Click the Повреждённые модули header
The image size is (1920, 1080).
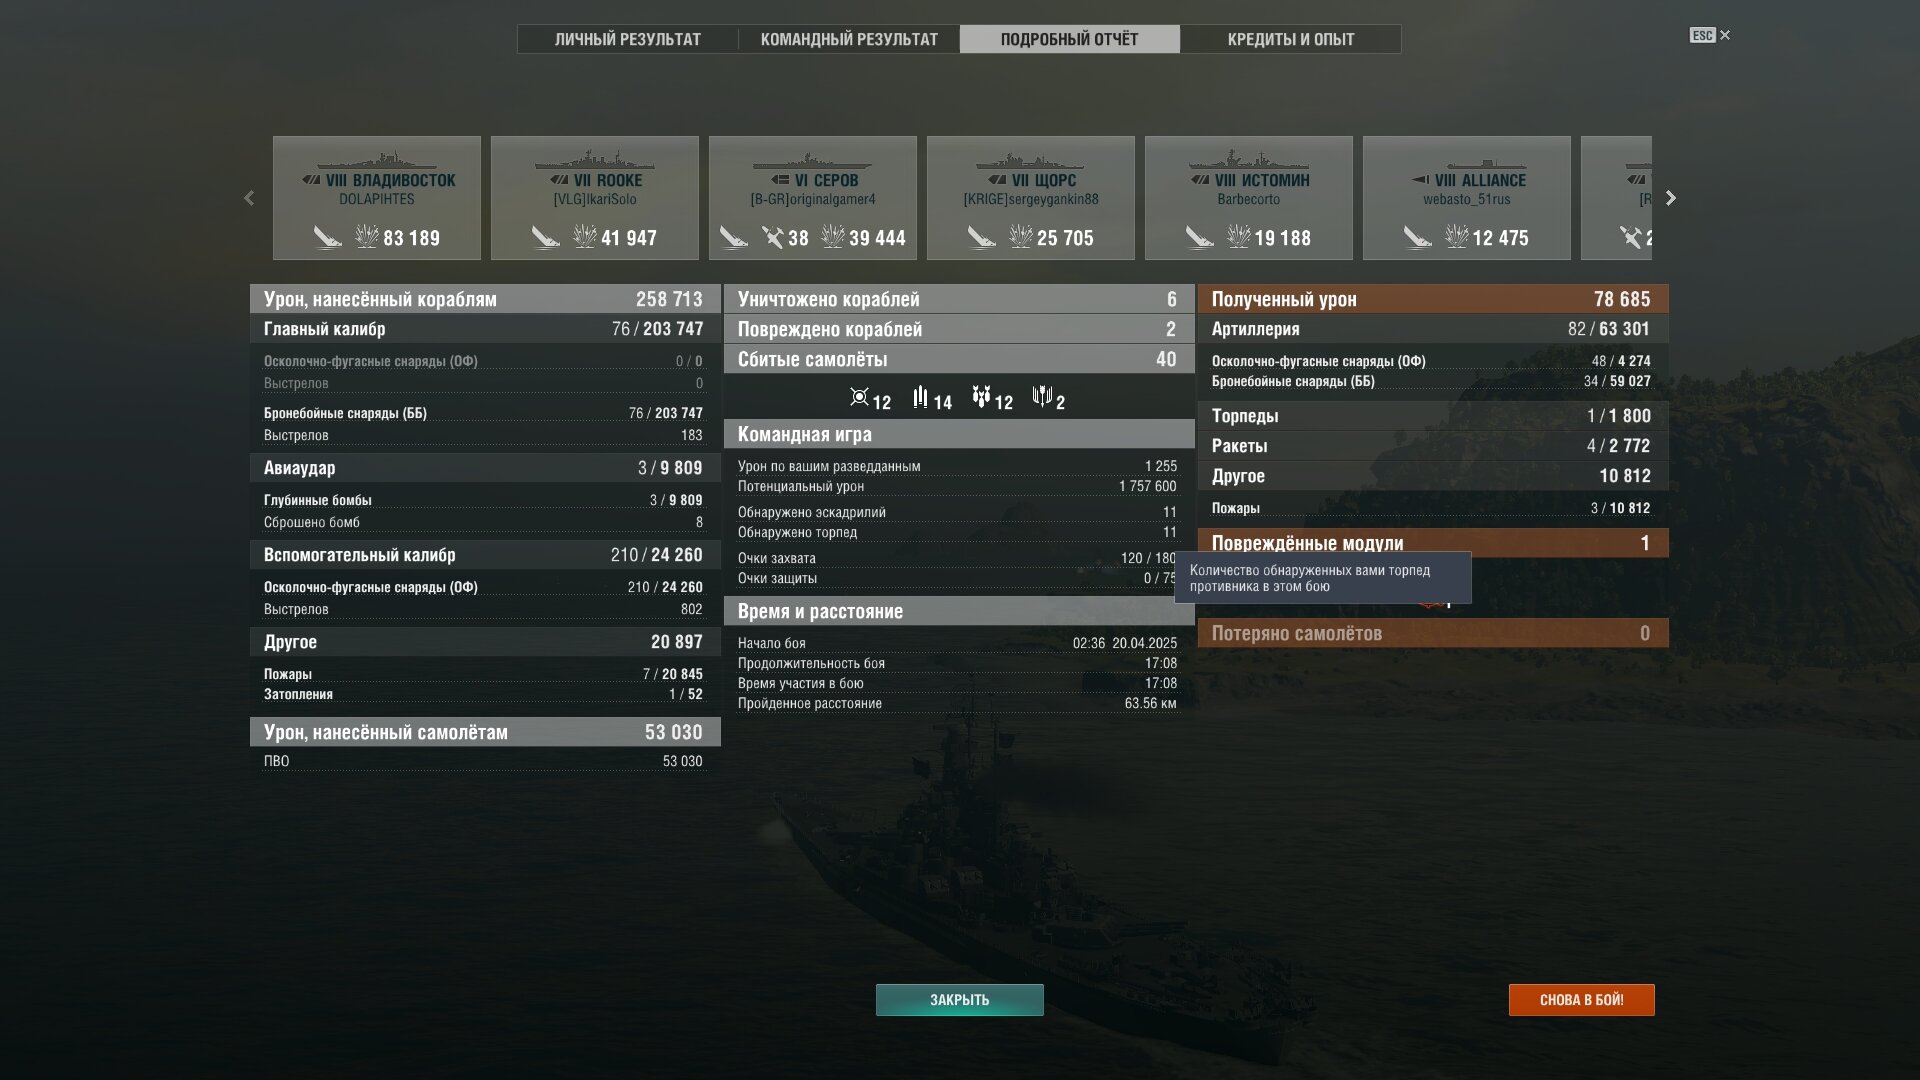1433,543
